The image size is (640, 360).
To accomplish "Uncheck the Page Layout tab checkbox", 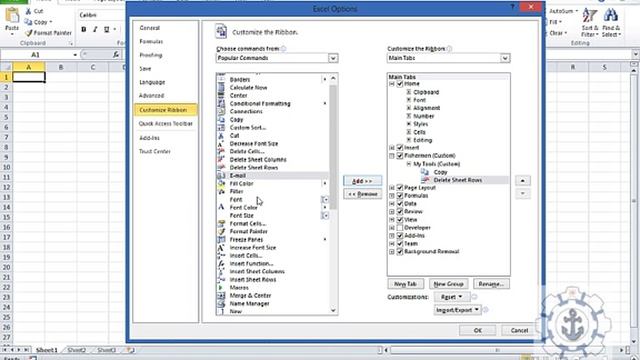I will (x=400, y=188).
